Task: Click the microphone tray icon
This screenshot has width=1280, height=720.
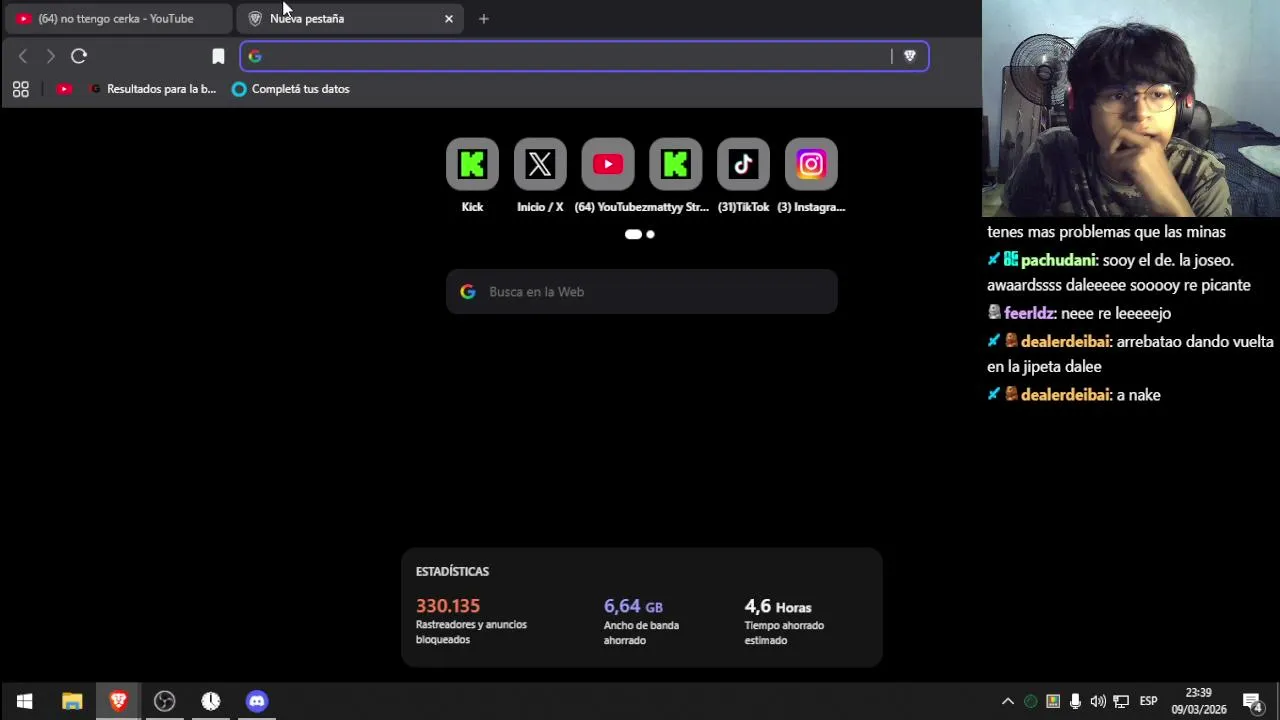Action: coord(1075,701)
